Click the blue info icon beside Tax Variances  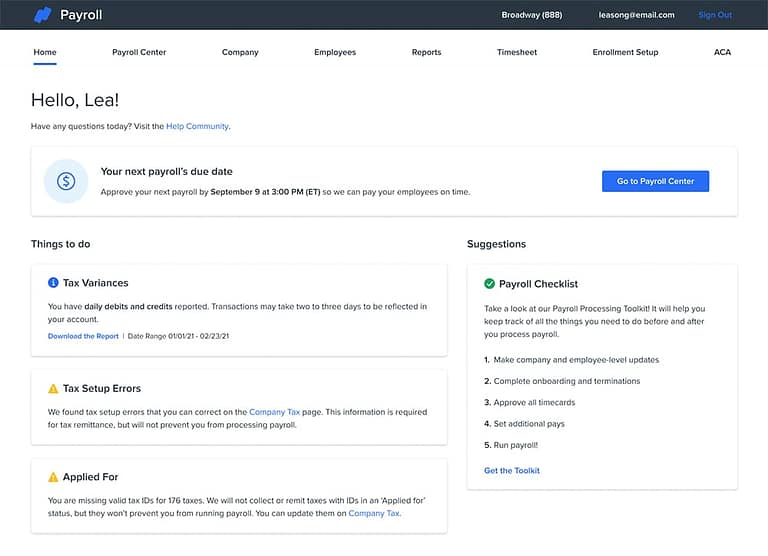click(x=53, y=283)
